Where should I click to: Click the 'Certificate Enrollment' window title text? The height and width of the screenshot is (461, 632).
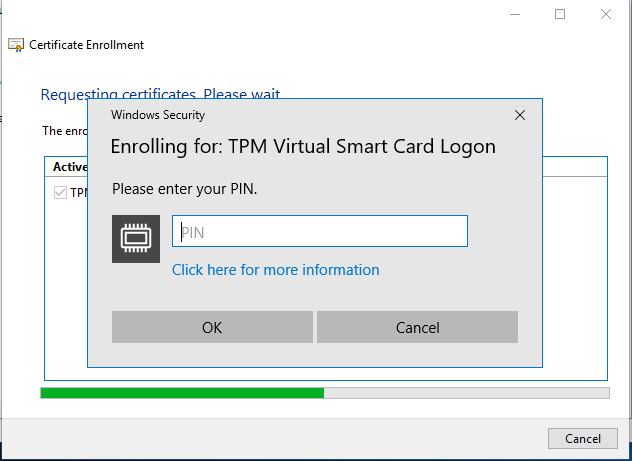[87, 45]
